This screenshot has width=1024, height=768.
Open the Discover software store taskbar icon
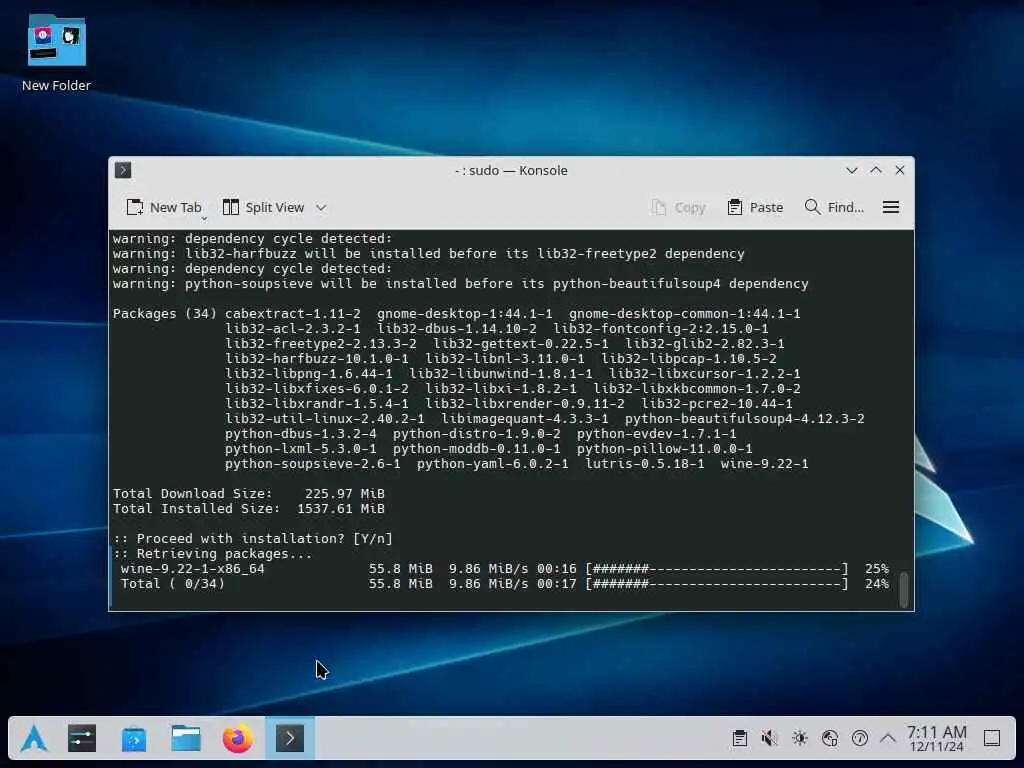click(x=134, y=739)
